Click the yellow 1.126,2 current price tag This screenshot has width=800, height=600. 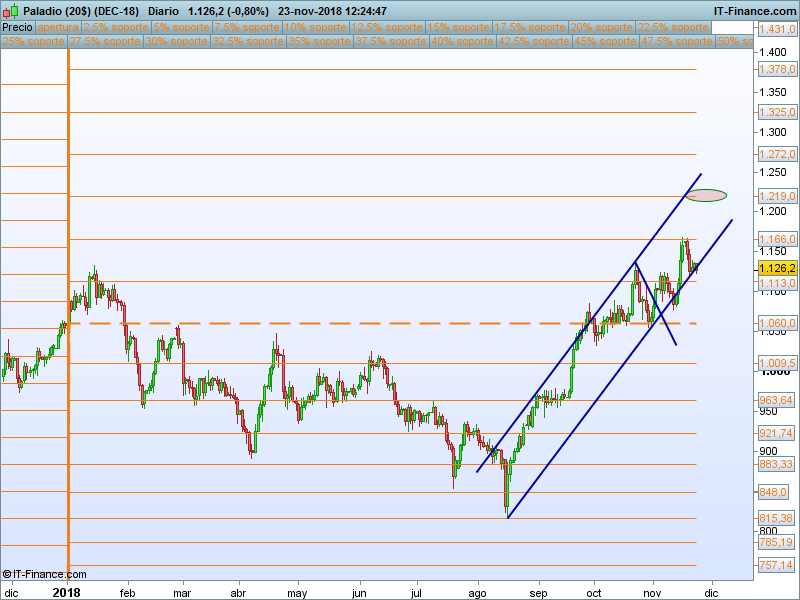(x=777, y=268)
